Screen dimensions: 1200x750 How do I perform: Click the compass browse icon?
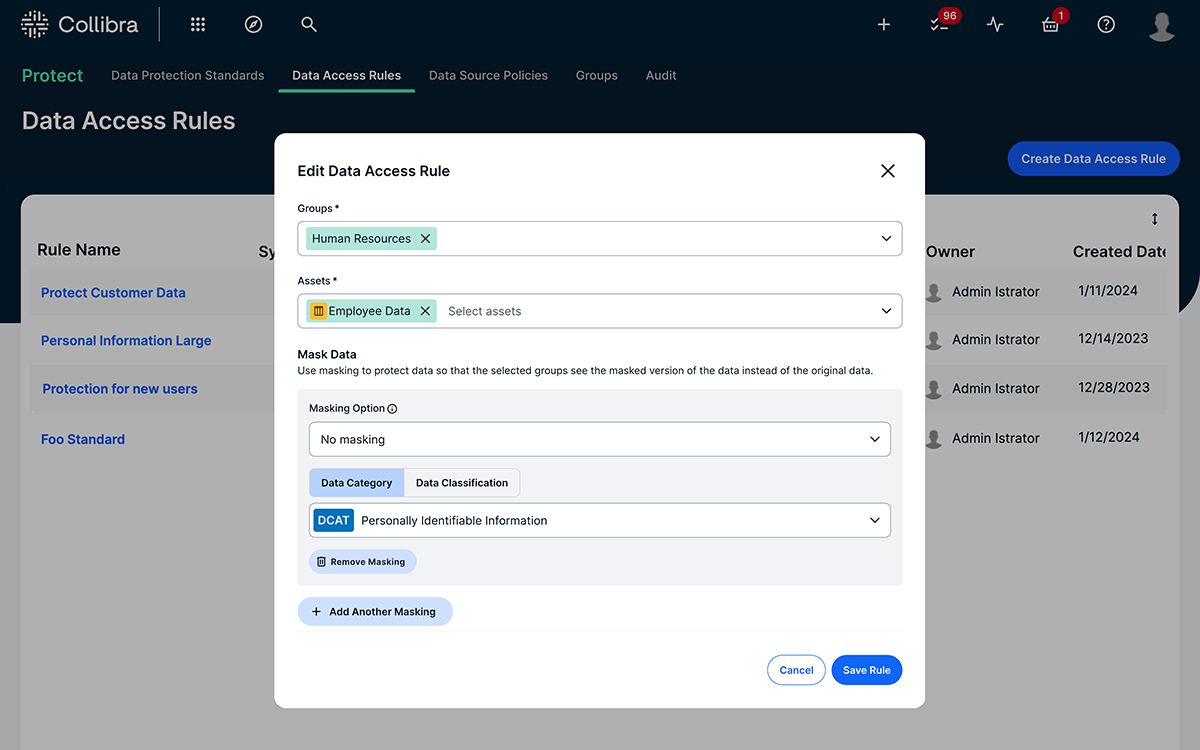click(x=254, y=25)
